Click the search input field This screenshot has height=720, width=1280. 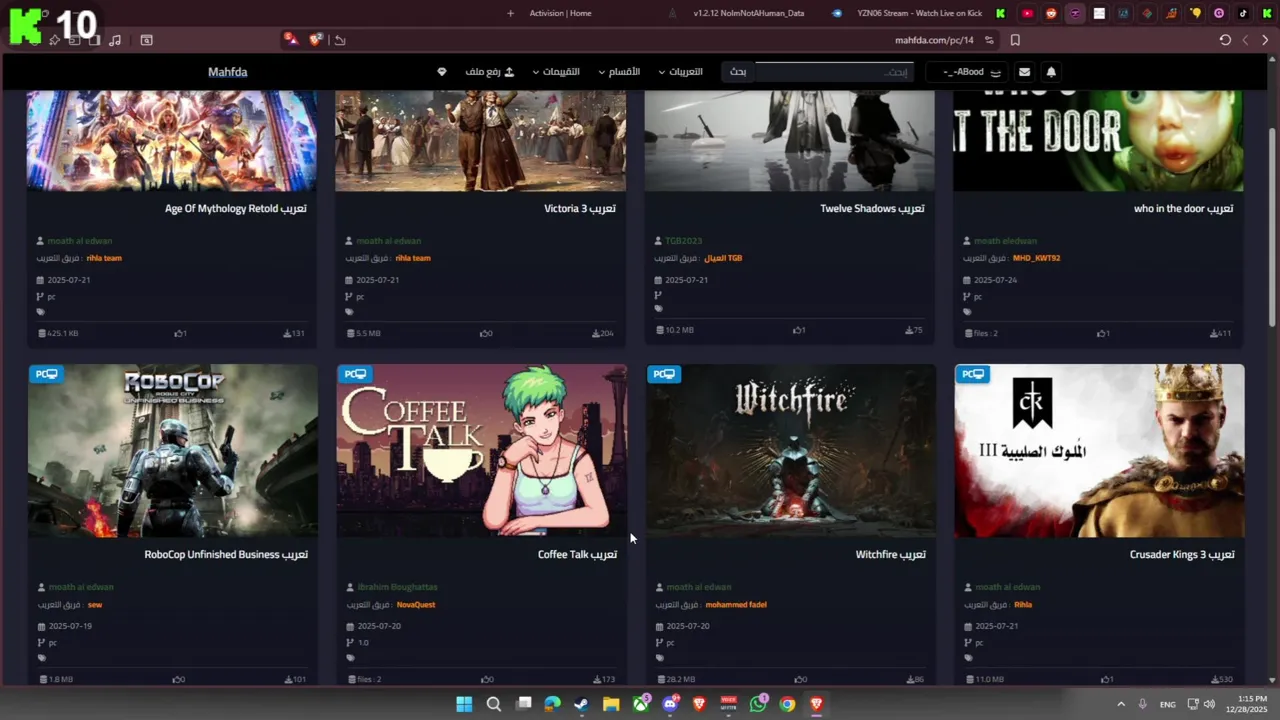(834, 72)
